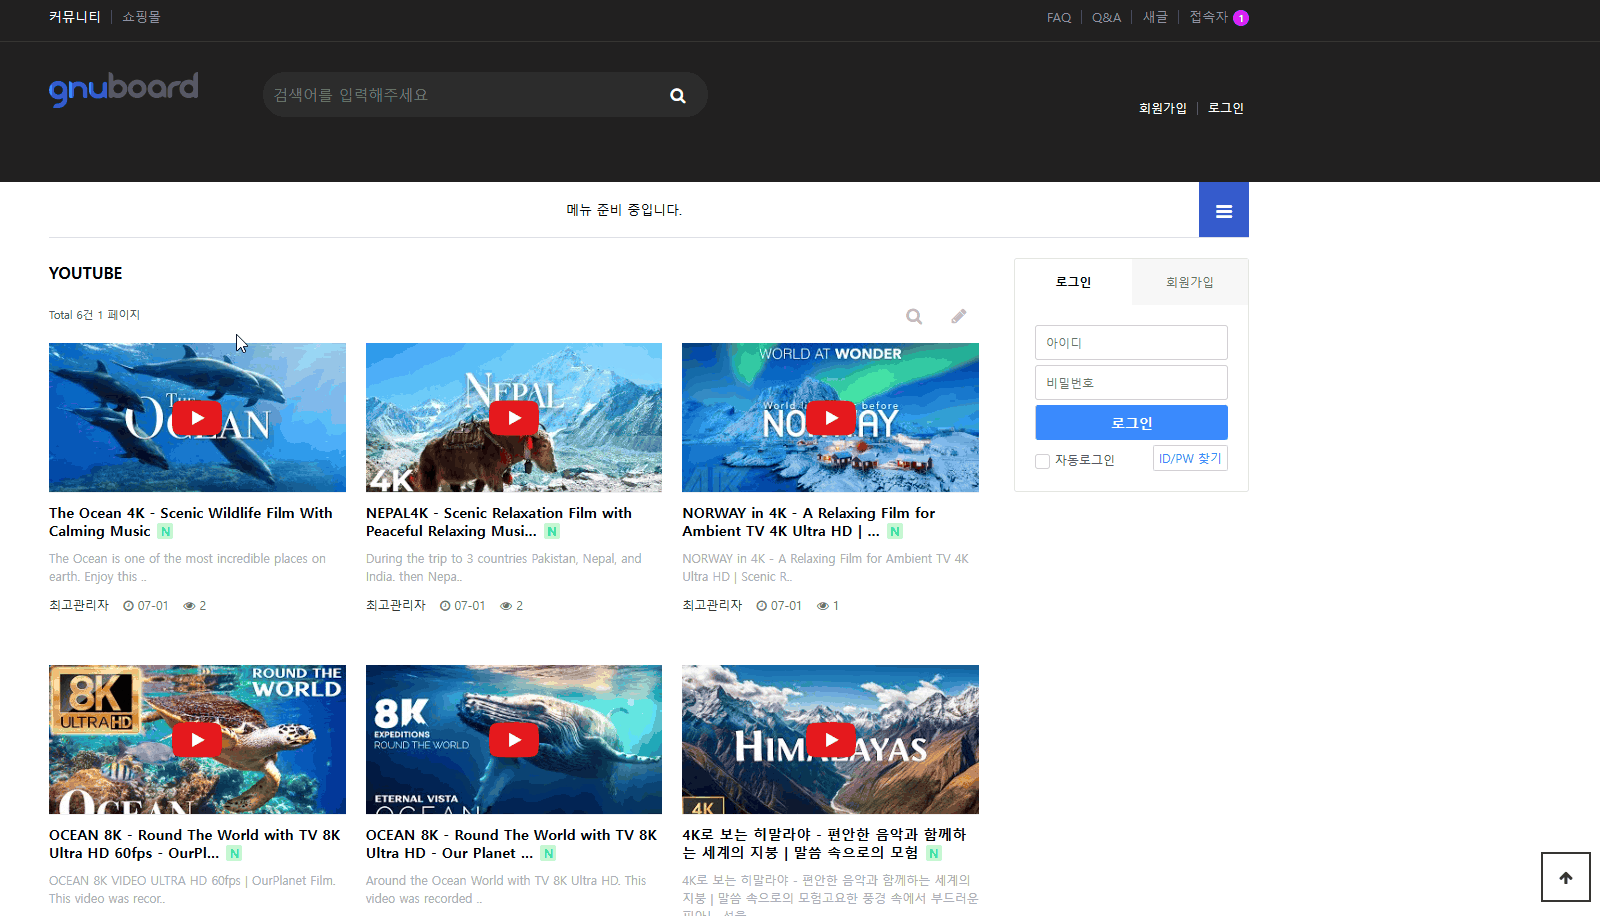Click the search magnifier icon in header
This screenshot has width=1600, height=916.
click(677, 96)
